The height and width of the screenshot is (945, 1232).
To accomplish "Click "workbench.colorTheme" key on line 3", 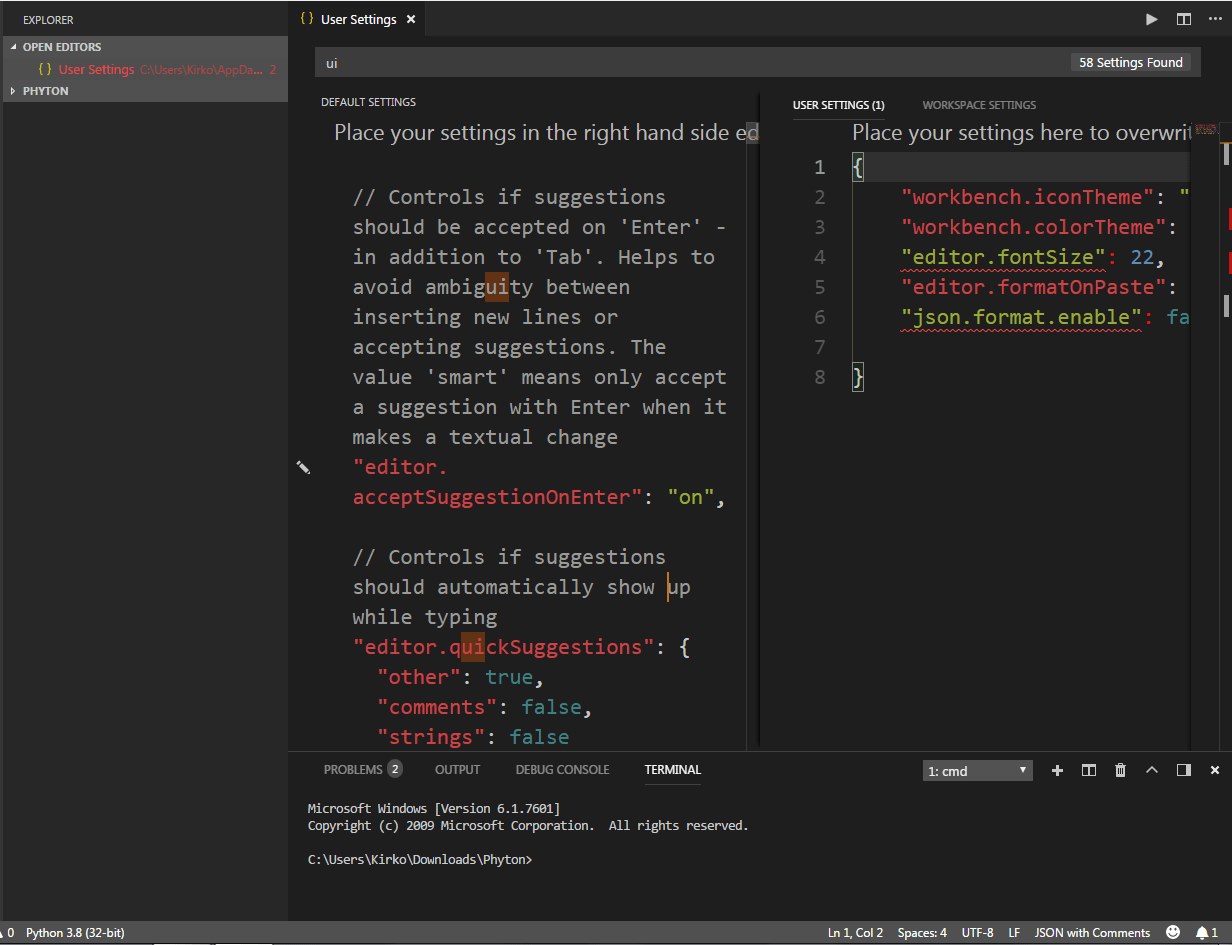I will pos(1034,227).
